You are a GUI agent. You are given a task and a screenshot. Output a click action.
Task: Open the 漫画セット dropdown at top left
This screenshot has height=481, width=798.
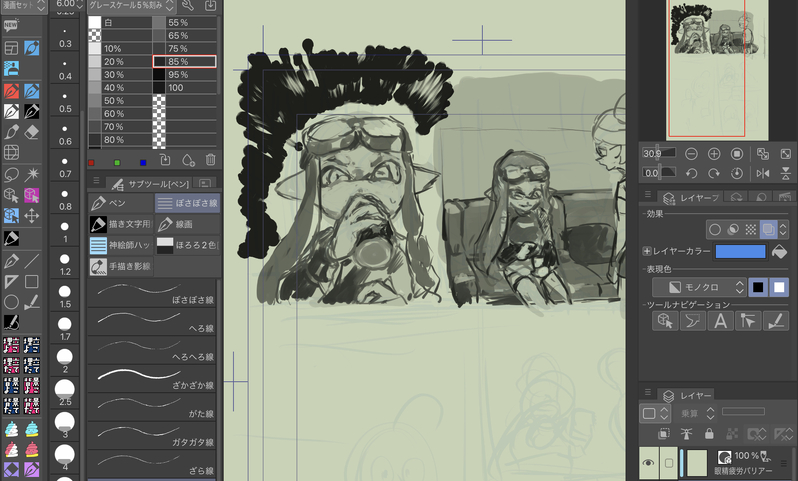pos(23,6)
